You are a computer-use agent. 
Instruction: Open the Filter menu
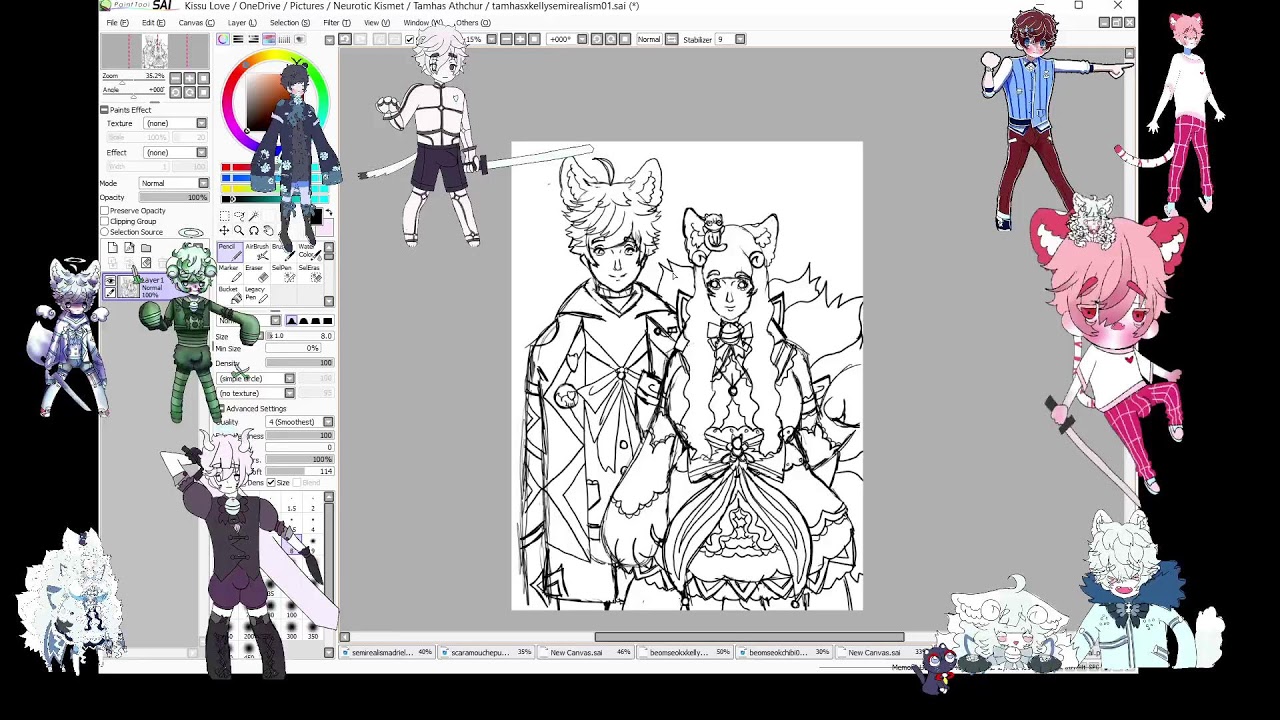pyautogui.click(x=337, y=22)
